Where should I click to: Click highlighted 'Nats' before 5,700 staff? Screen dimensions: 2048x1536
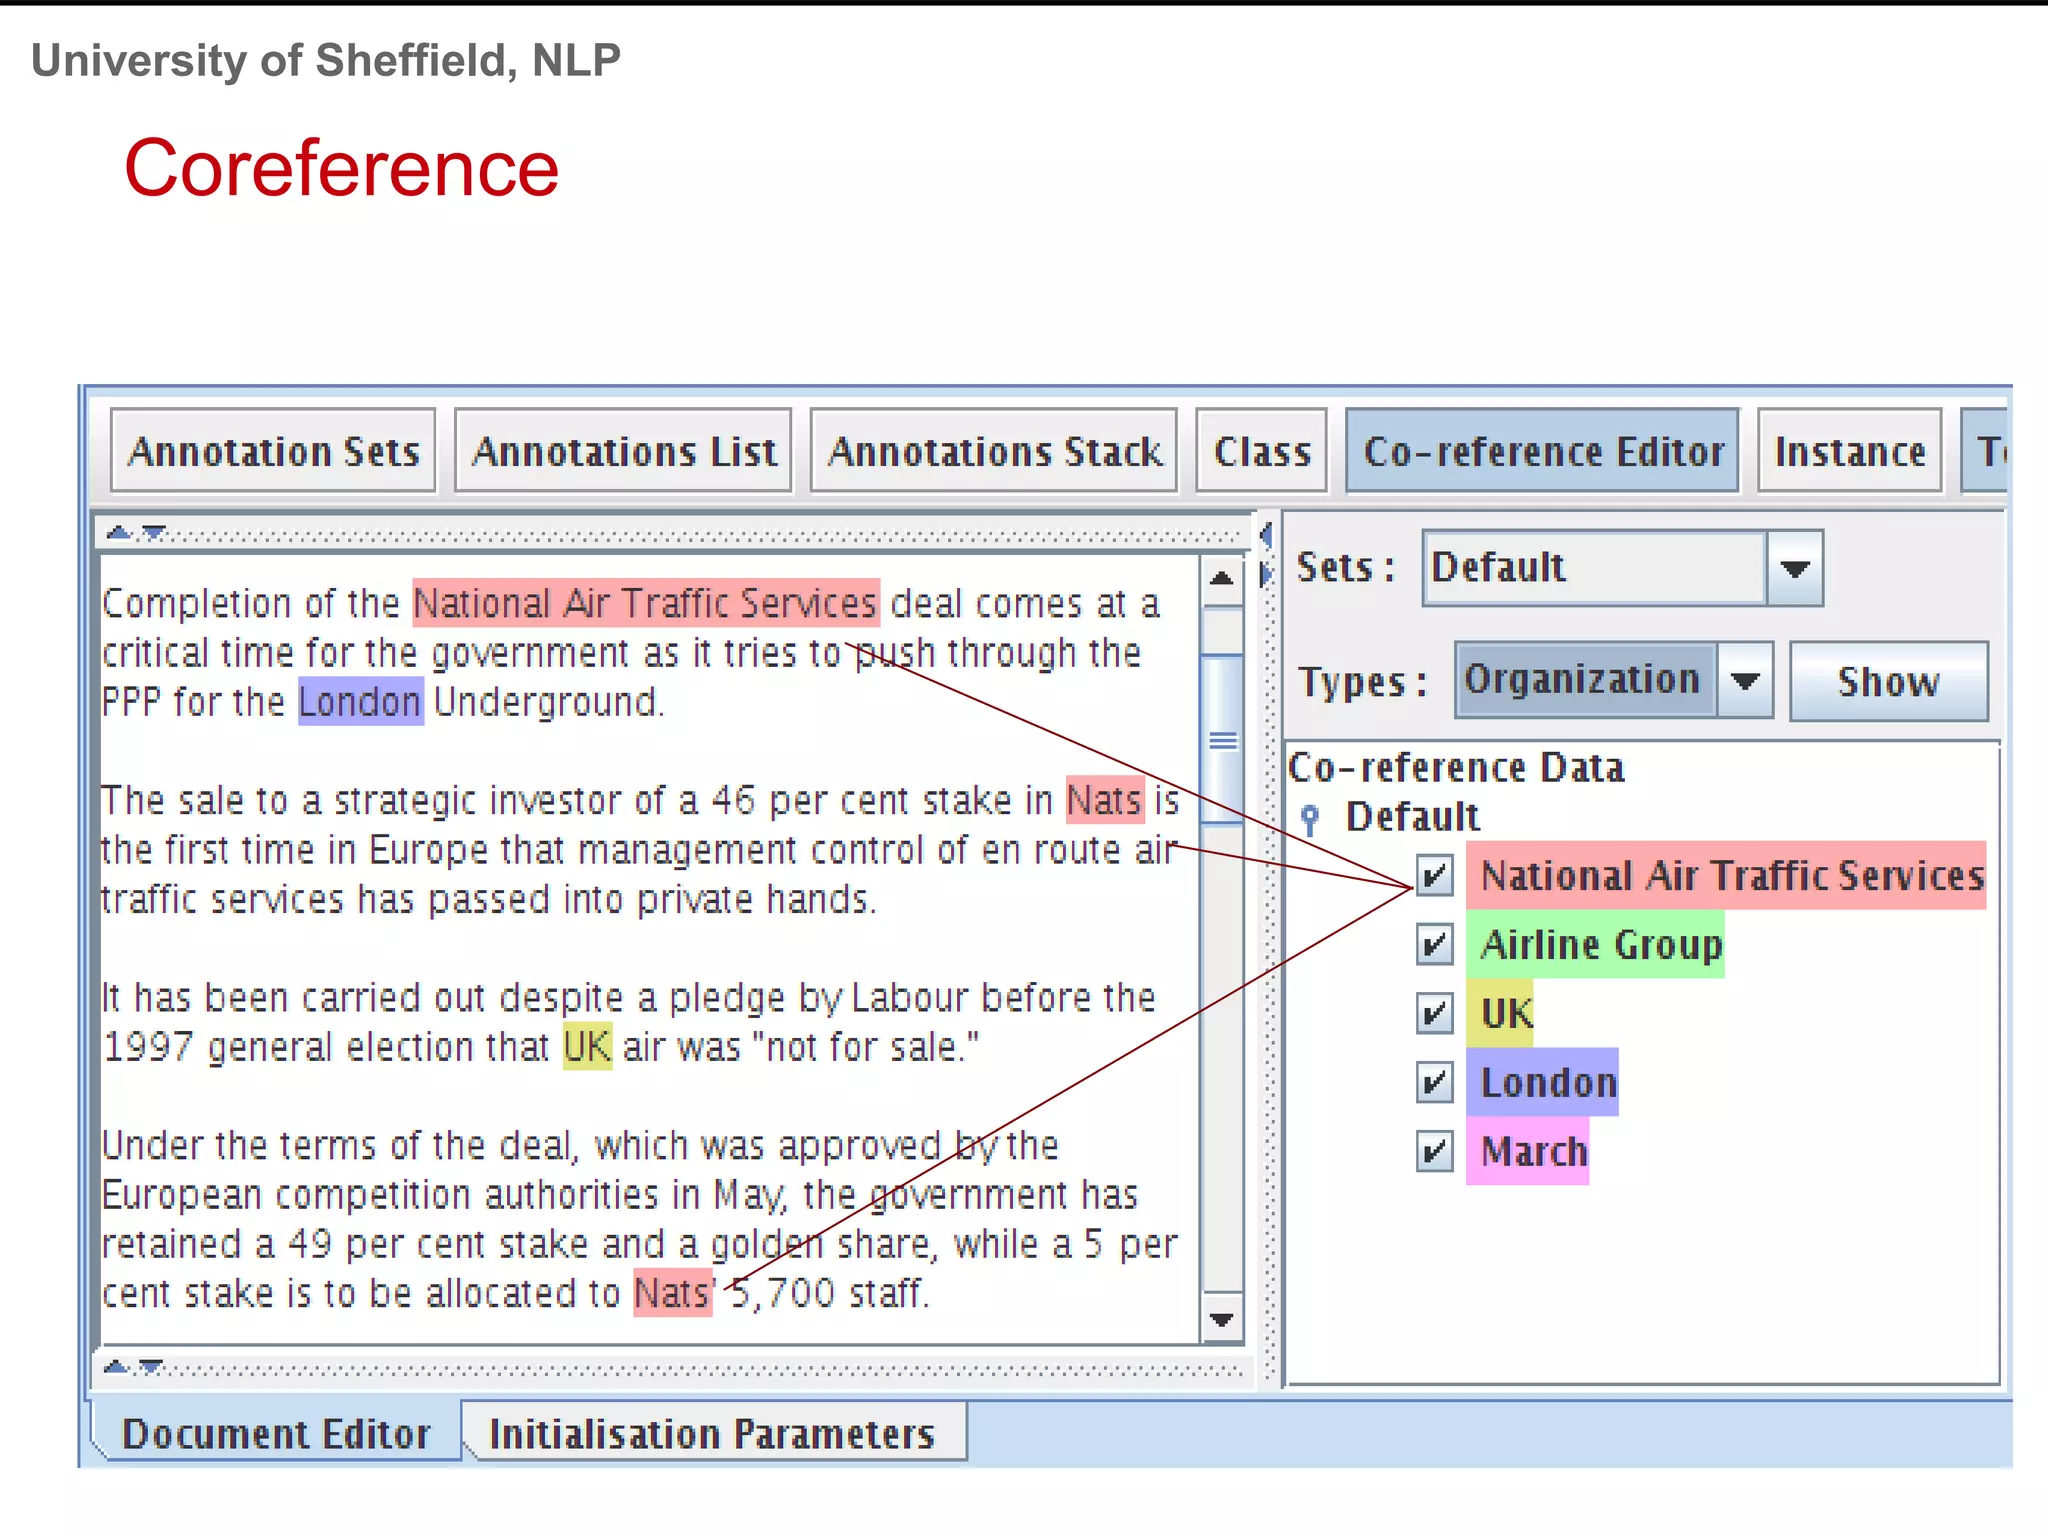point(673,1292)
